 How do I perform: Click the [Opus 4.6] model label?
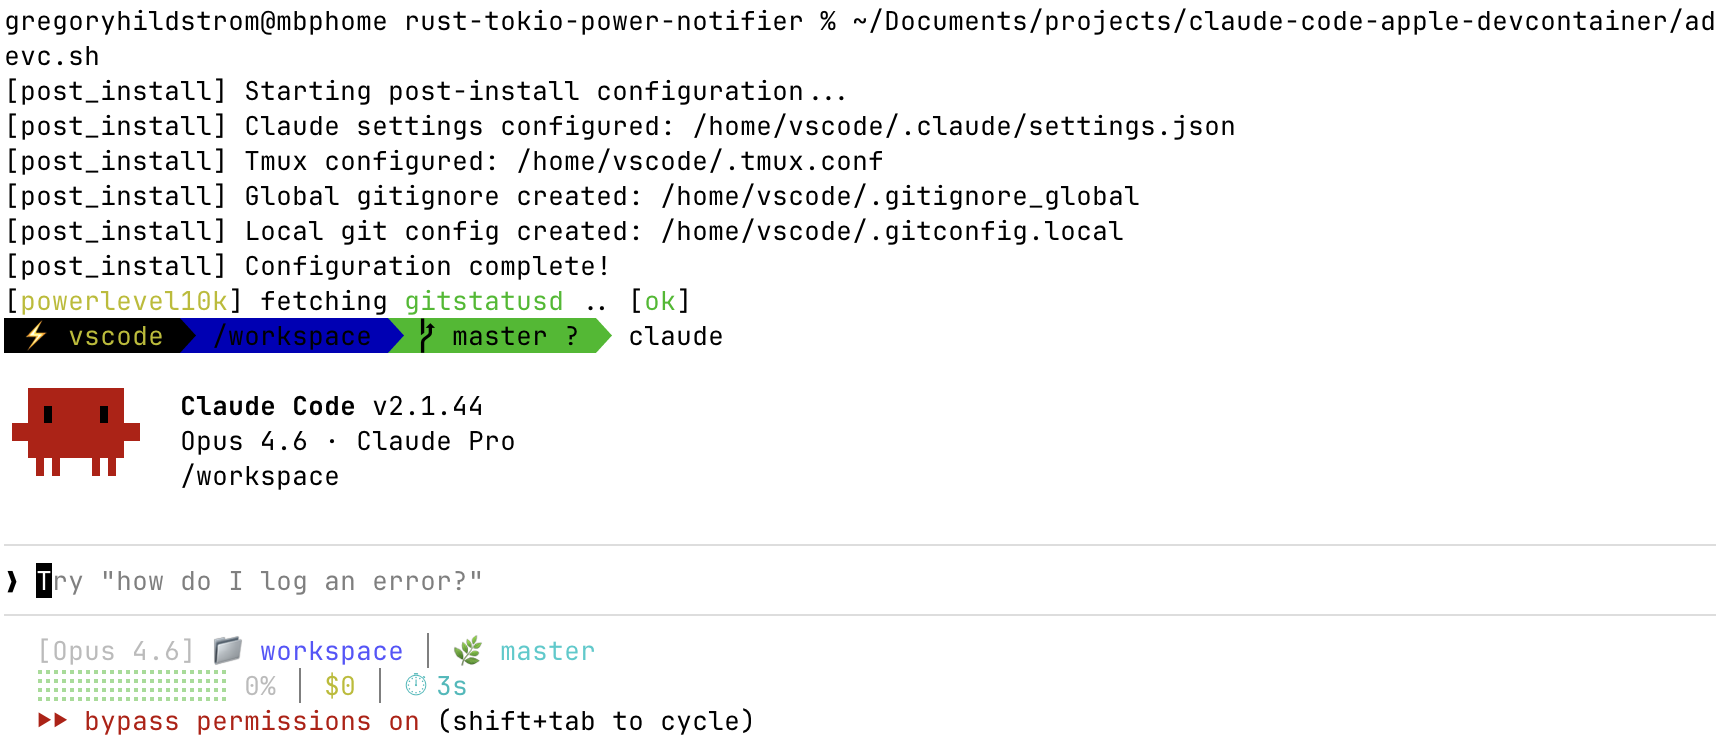116,651
